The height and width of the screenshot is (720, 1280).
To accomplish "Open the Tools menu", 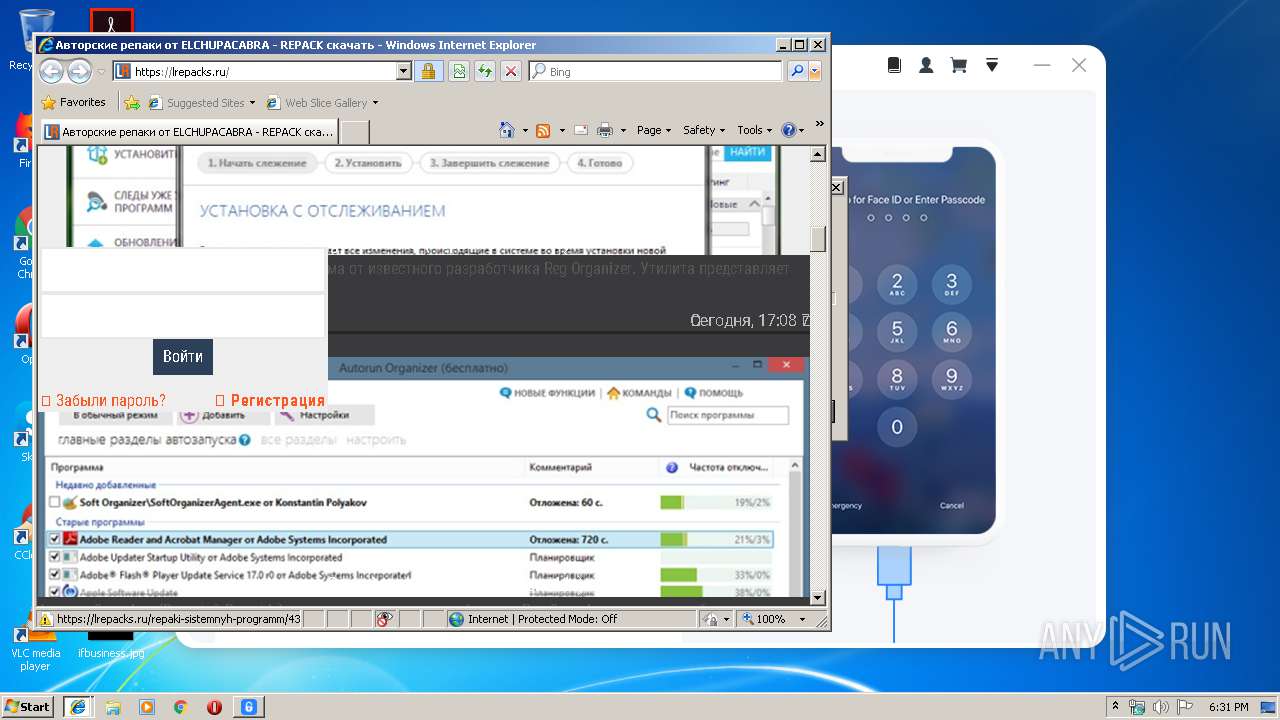I will [755, 130].
